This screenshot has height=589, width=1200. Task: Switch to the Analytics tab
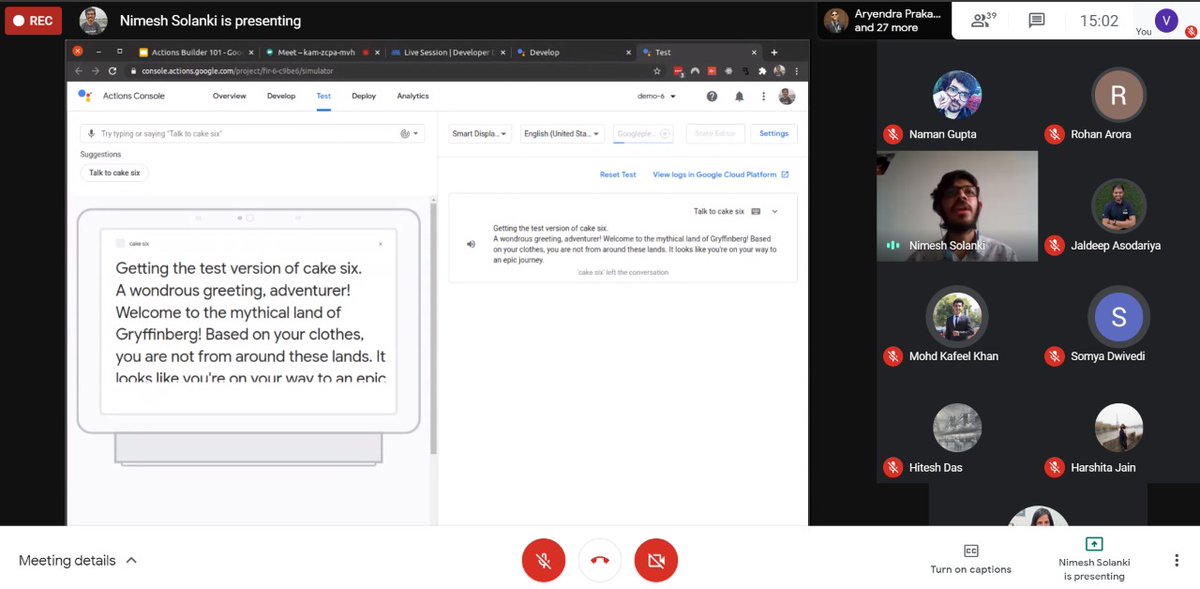(412, 95)
